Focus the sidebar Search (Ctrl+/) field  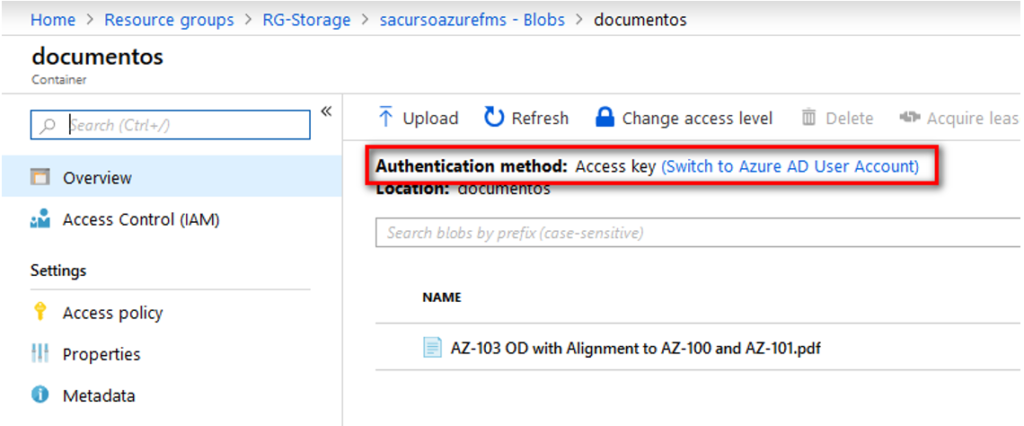170,125
